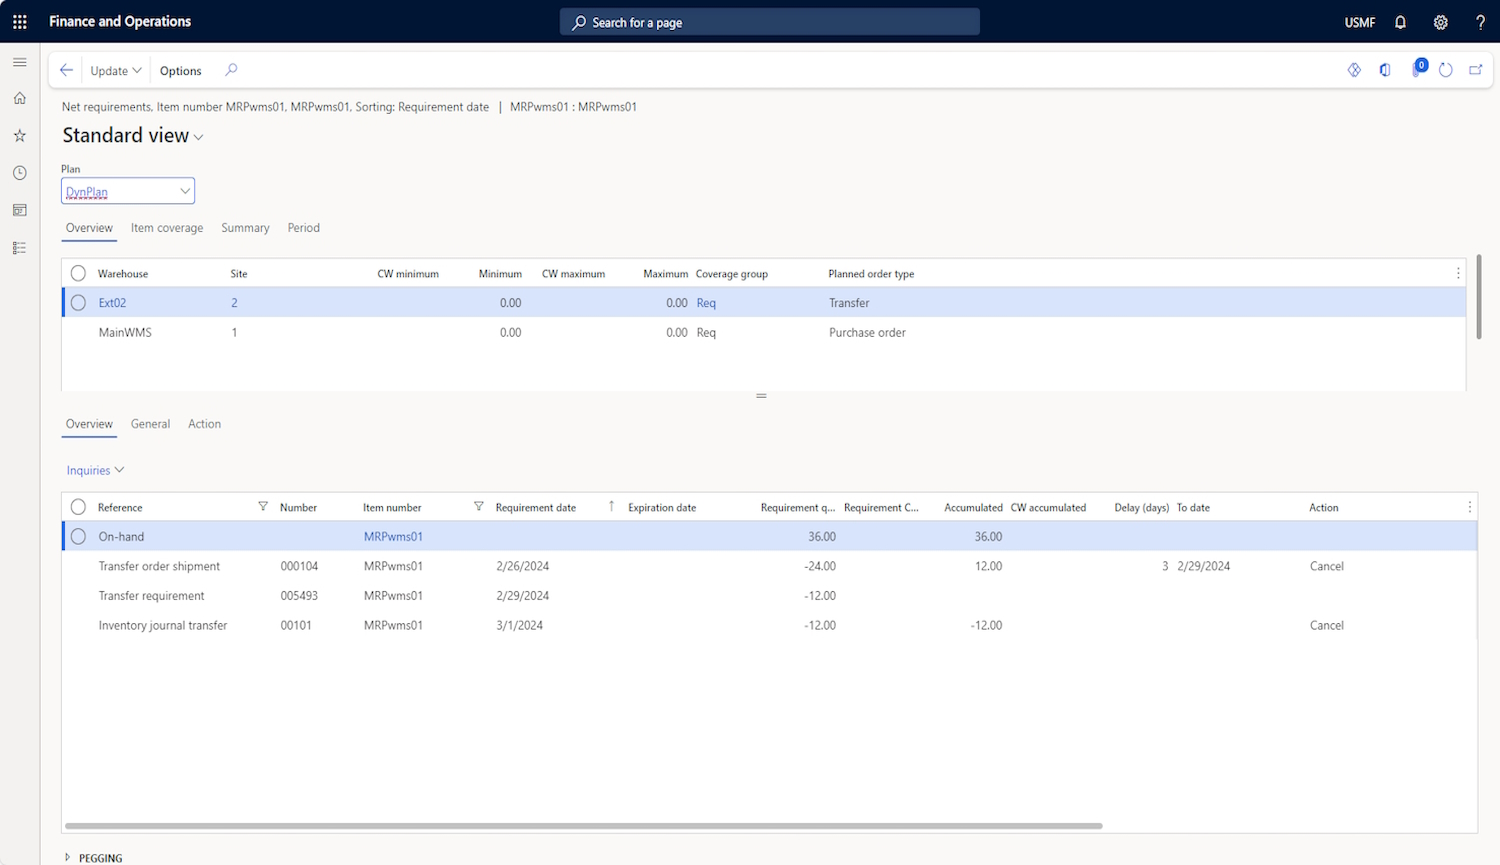
Task: Switch to the Item coverage tab
Action: click(x=166, y=228)
